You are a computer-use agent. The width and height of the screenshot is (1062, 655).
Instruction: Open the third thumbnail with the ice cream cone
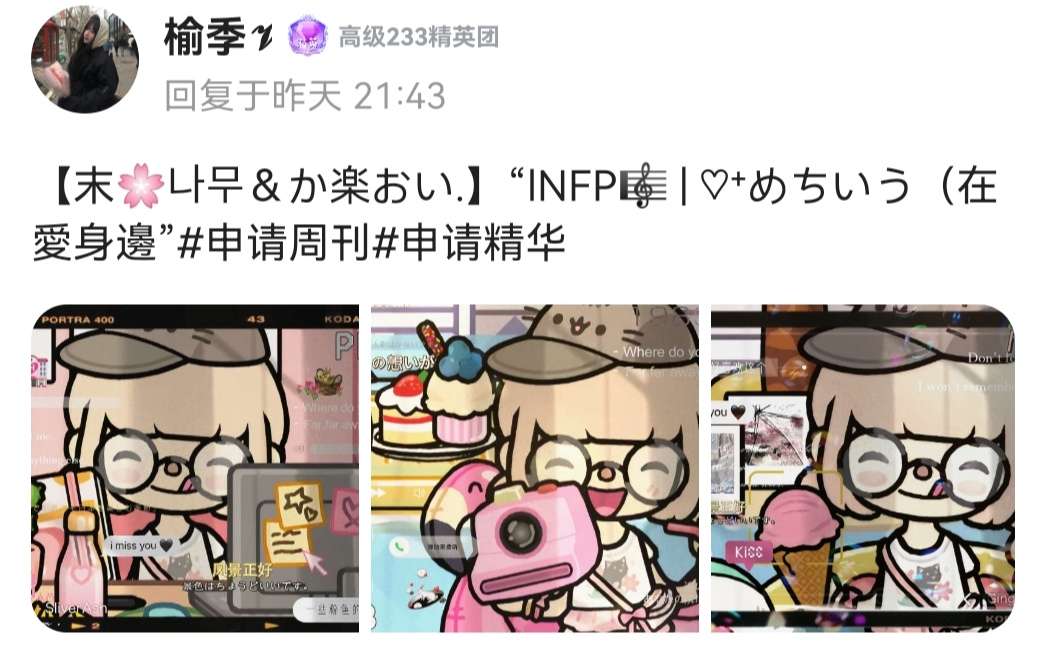[x=863, y=468]
